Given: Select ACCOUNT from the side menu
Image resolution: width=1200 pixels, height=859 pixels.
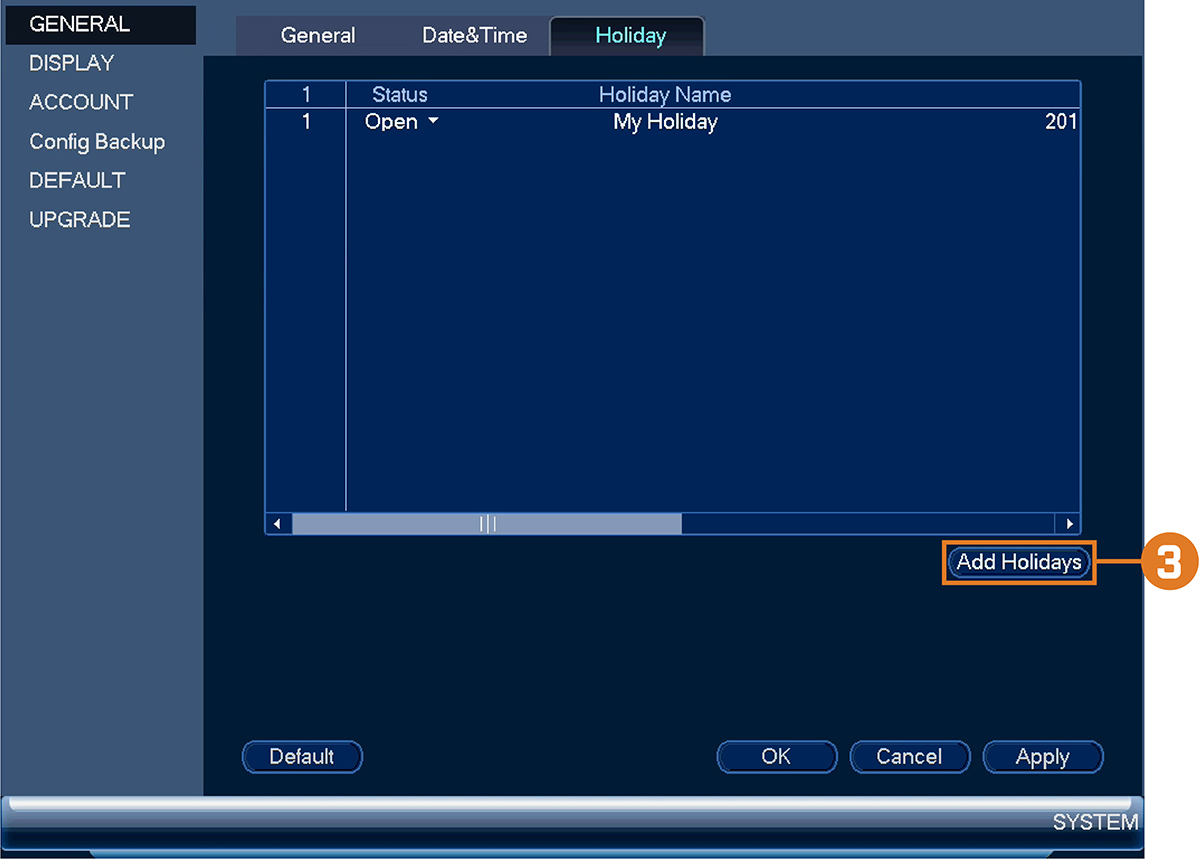Looking at the screenshot, I should [81, 102].
